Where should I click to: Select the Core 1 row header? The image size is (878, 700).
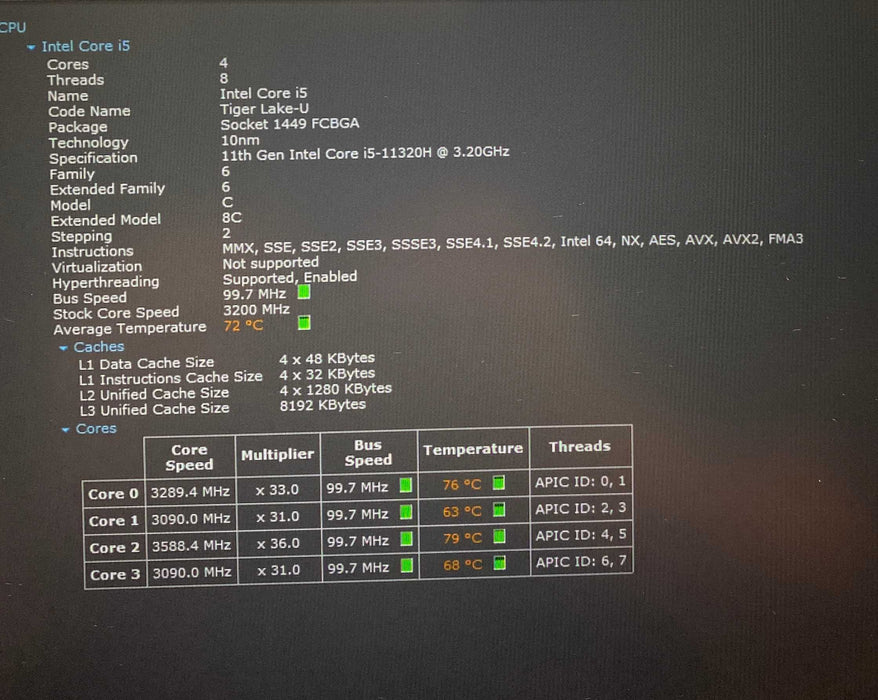click(x=114, y=521)
